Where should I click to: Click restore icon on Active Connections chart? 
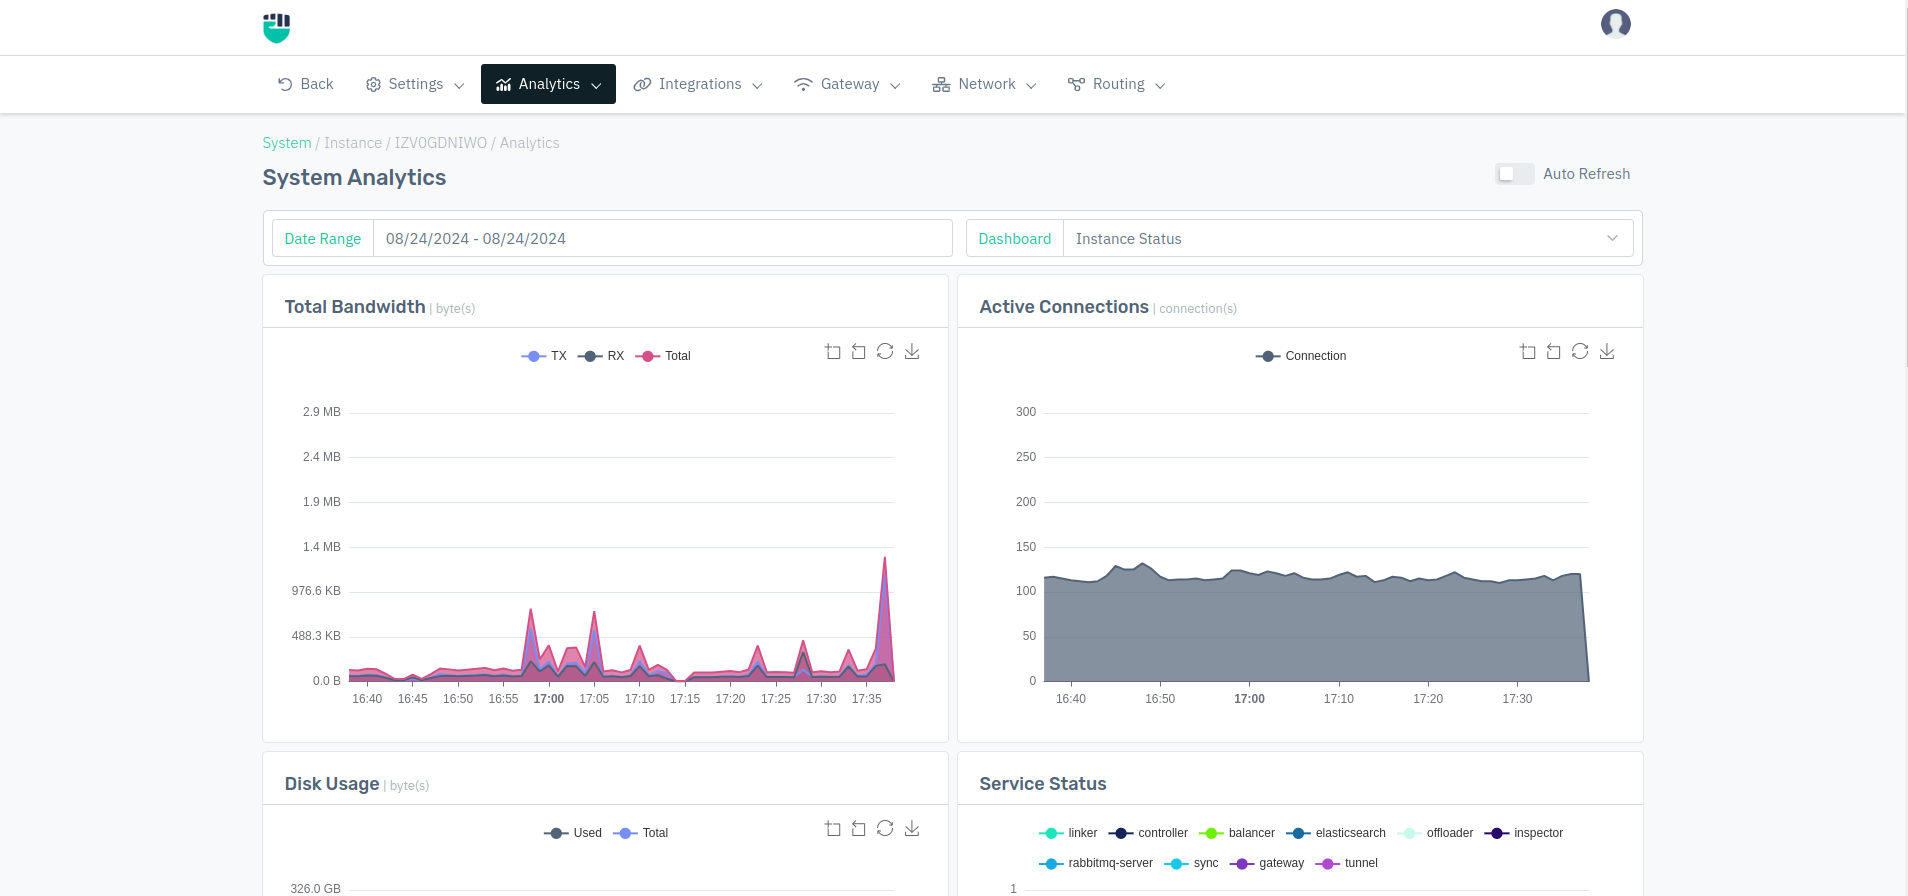(1580, 352)
